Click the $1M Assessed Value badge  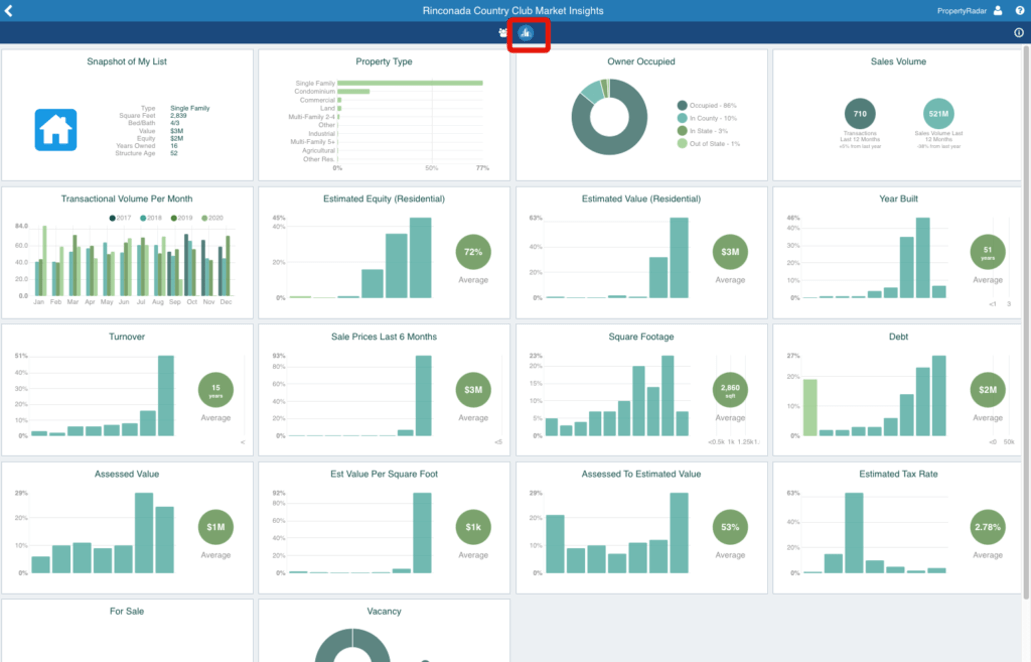click(216, 527)
